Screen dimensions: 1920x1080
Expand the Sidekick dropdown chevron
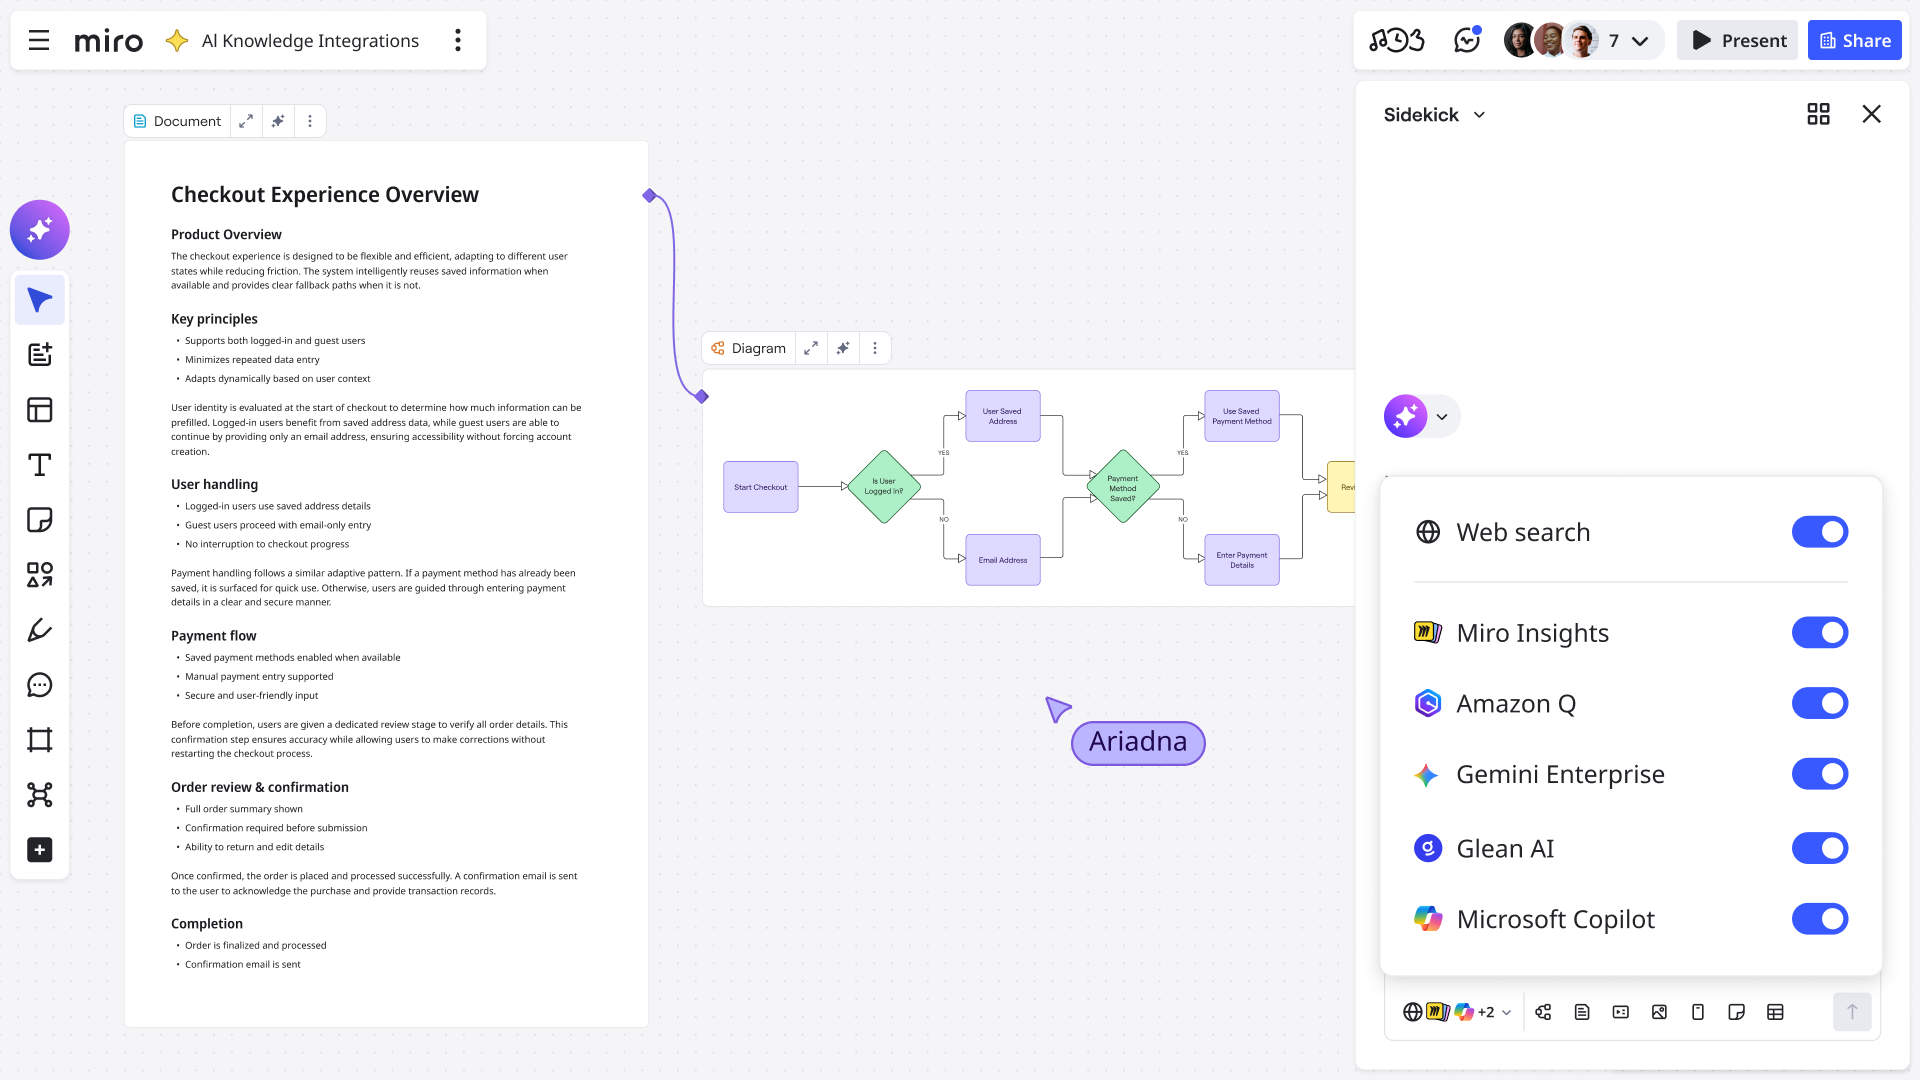click(x=1480, y=115)
